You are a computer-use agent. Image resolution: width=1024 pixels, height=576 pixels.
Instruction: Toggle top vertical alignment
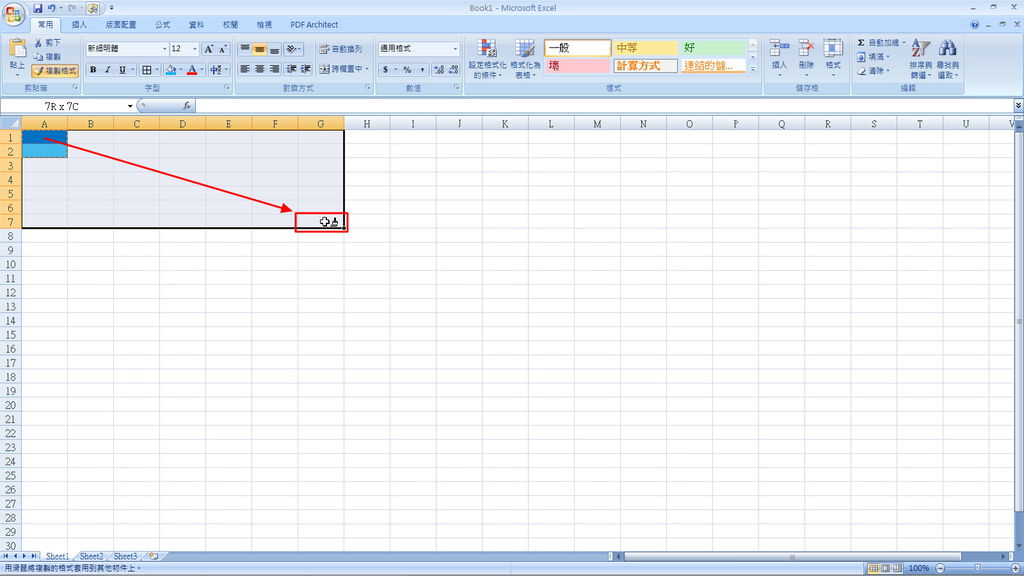(245, 49)
